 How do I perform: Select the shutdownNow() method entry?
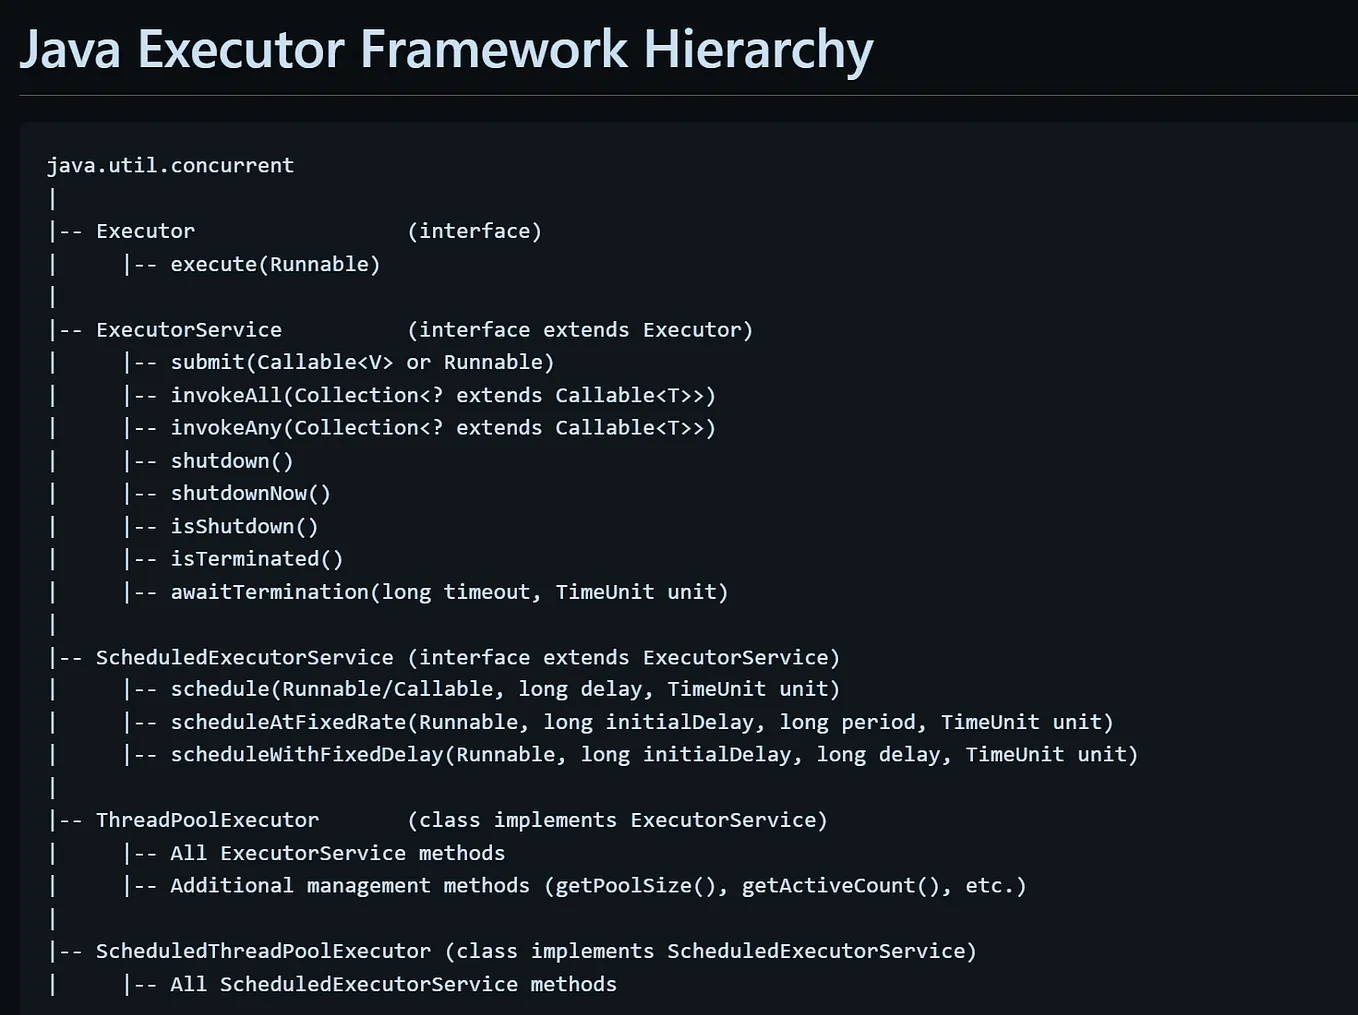pos(250,492)
